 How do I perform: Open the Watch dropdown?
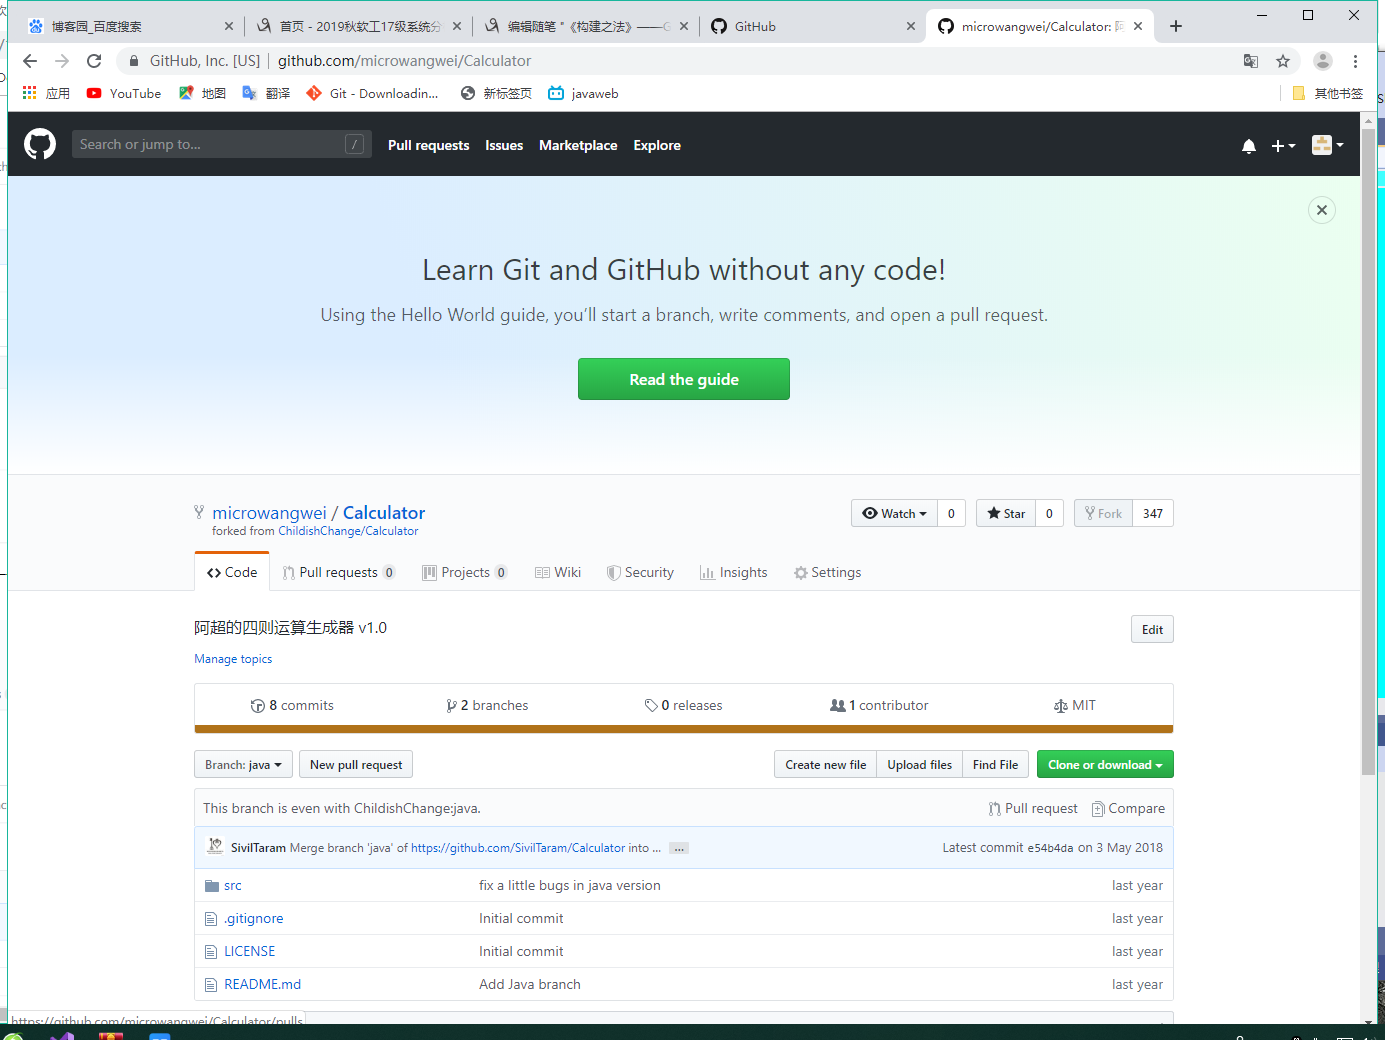[895, 513]
